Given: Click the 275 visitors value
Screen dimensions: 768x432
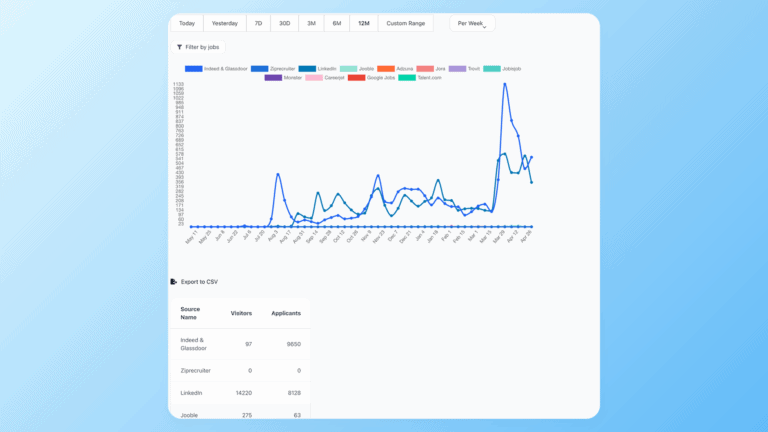Looking at the screenshot, I should coord(247,415).
